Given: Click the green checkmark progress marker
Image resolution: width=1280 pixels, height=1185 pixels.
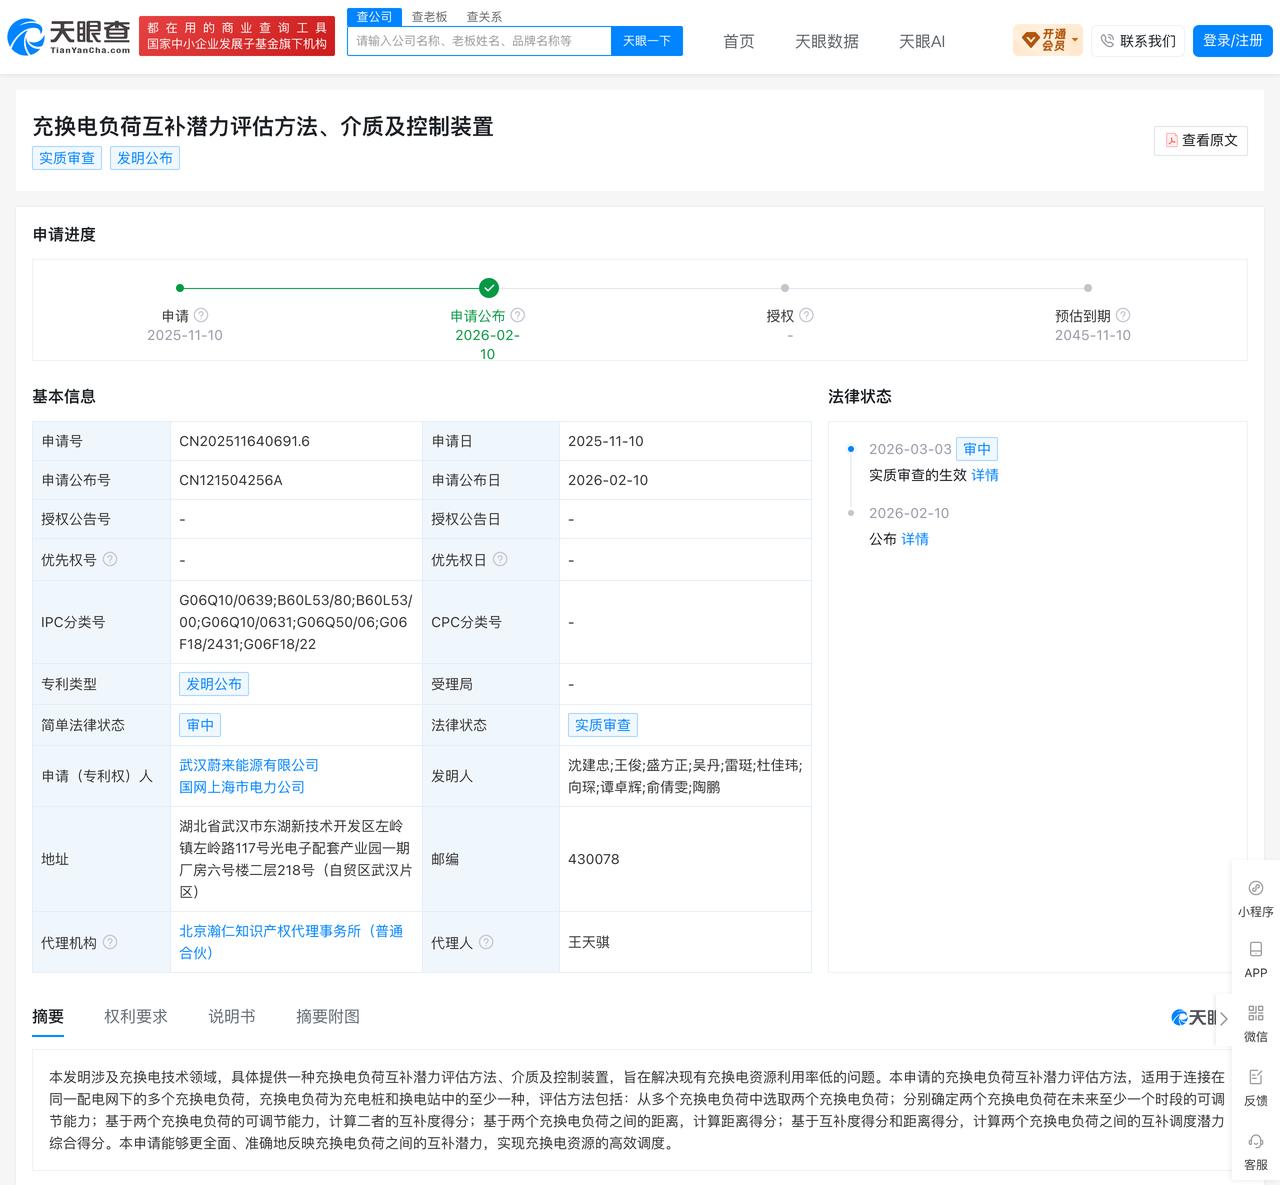Looking at the screenshot, I should (x=488, y=288).
